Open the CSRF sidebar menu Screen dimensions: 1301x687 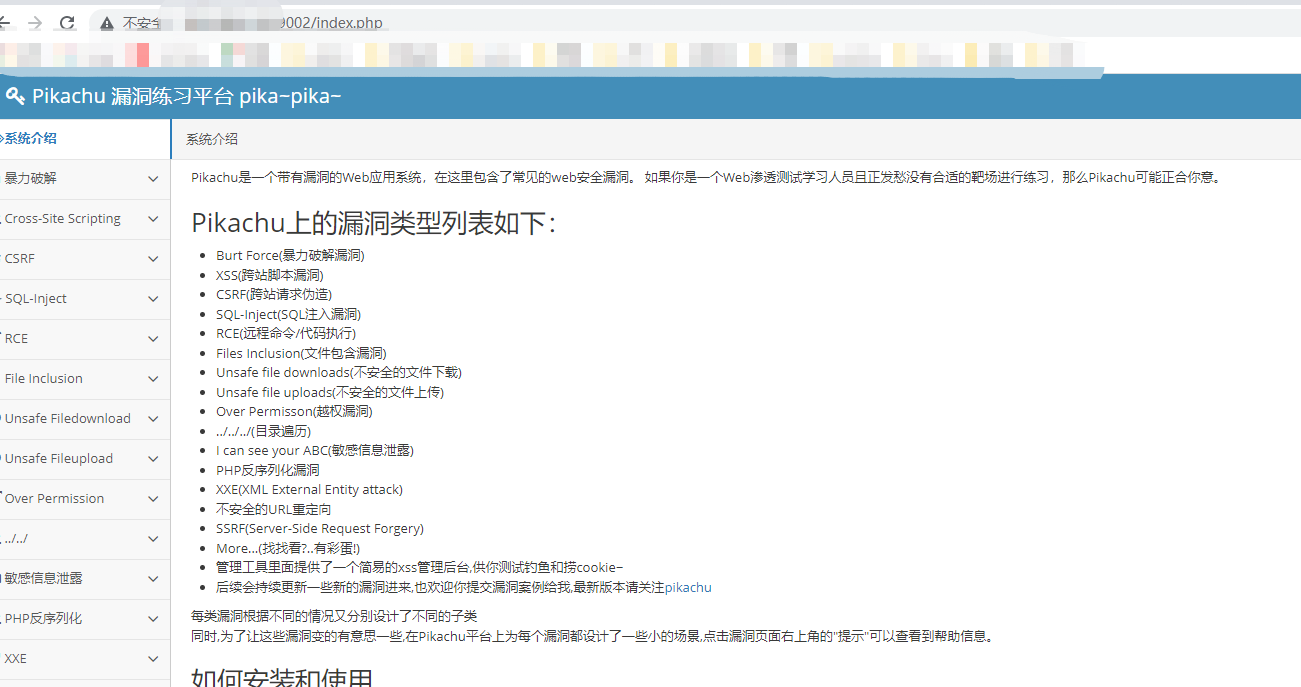point(85,259)
